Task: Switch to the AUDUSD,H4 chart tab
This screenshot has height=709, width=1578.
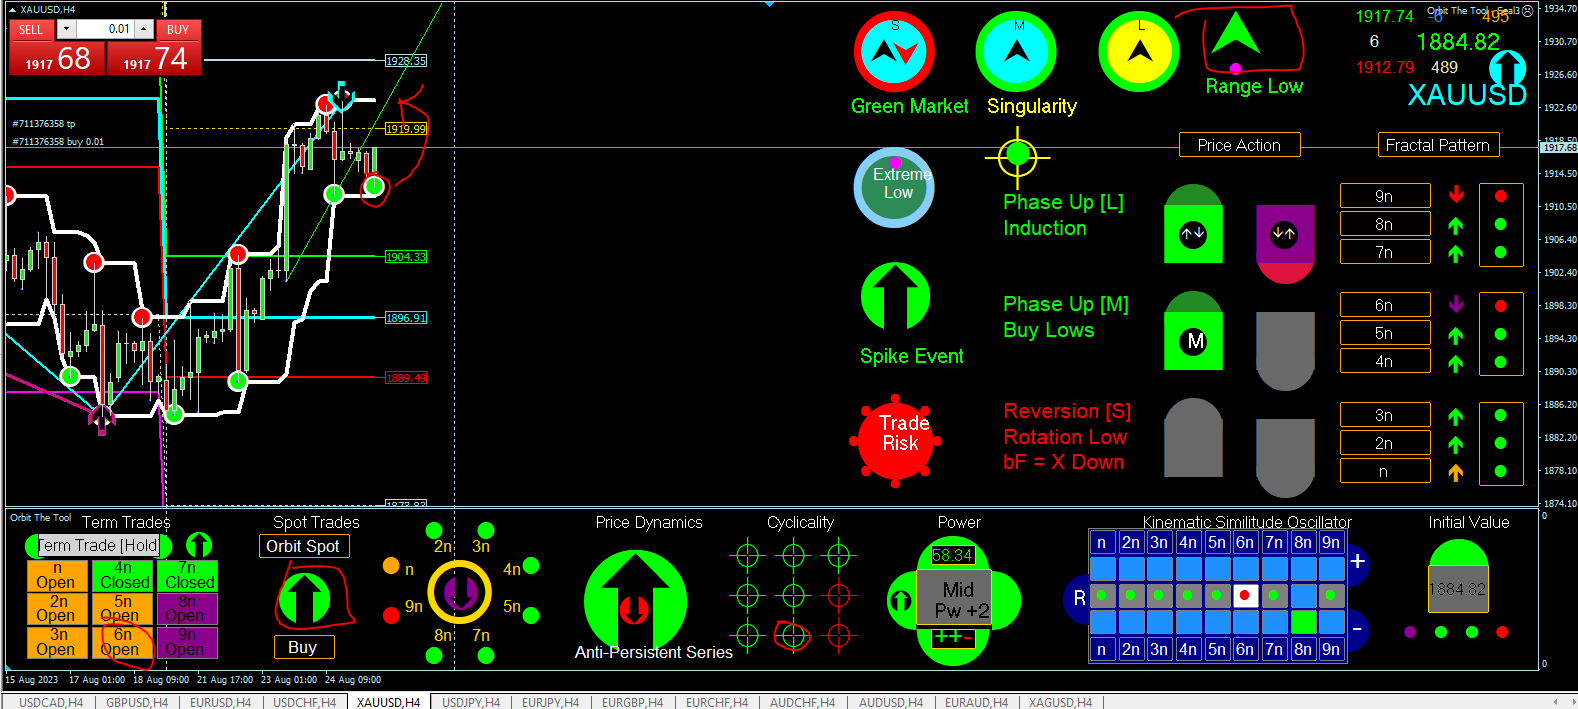Action: click(890, 702)
